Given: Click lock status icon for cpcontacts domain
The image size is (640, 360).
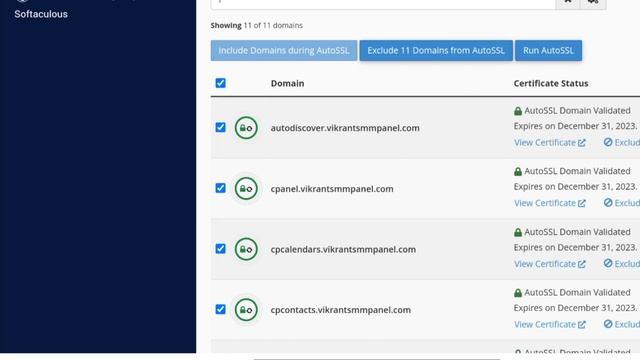Looking at the screenshot, I should point(246,310).
